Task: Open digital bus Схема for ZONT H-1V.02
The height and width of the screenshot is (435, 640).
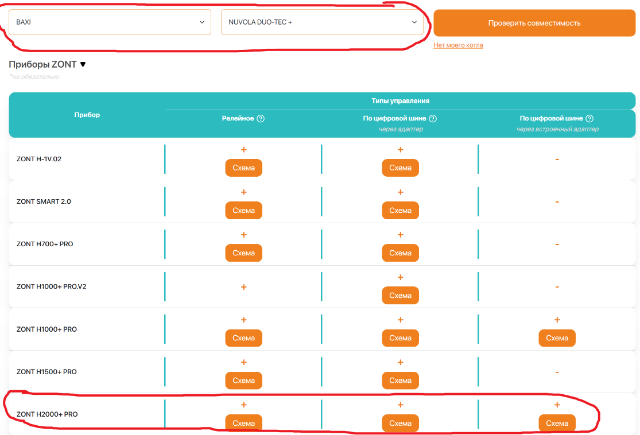Action: pos(400,168)
